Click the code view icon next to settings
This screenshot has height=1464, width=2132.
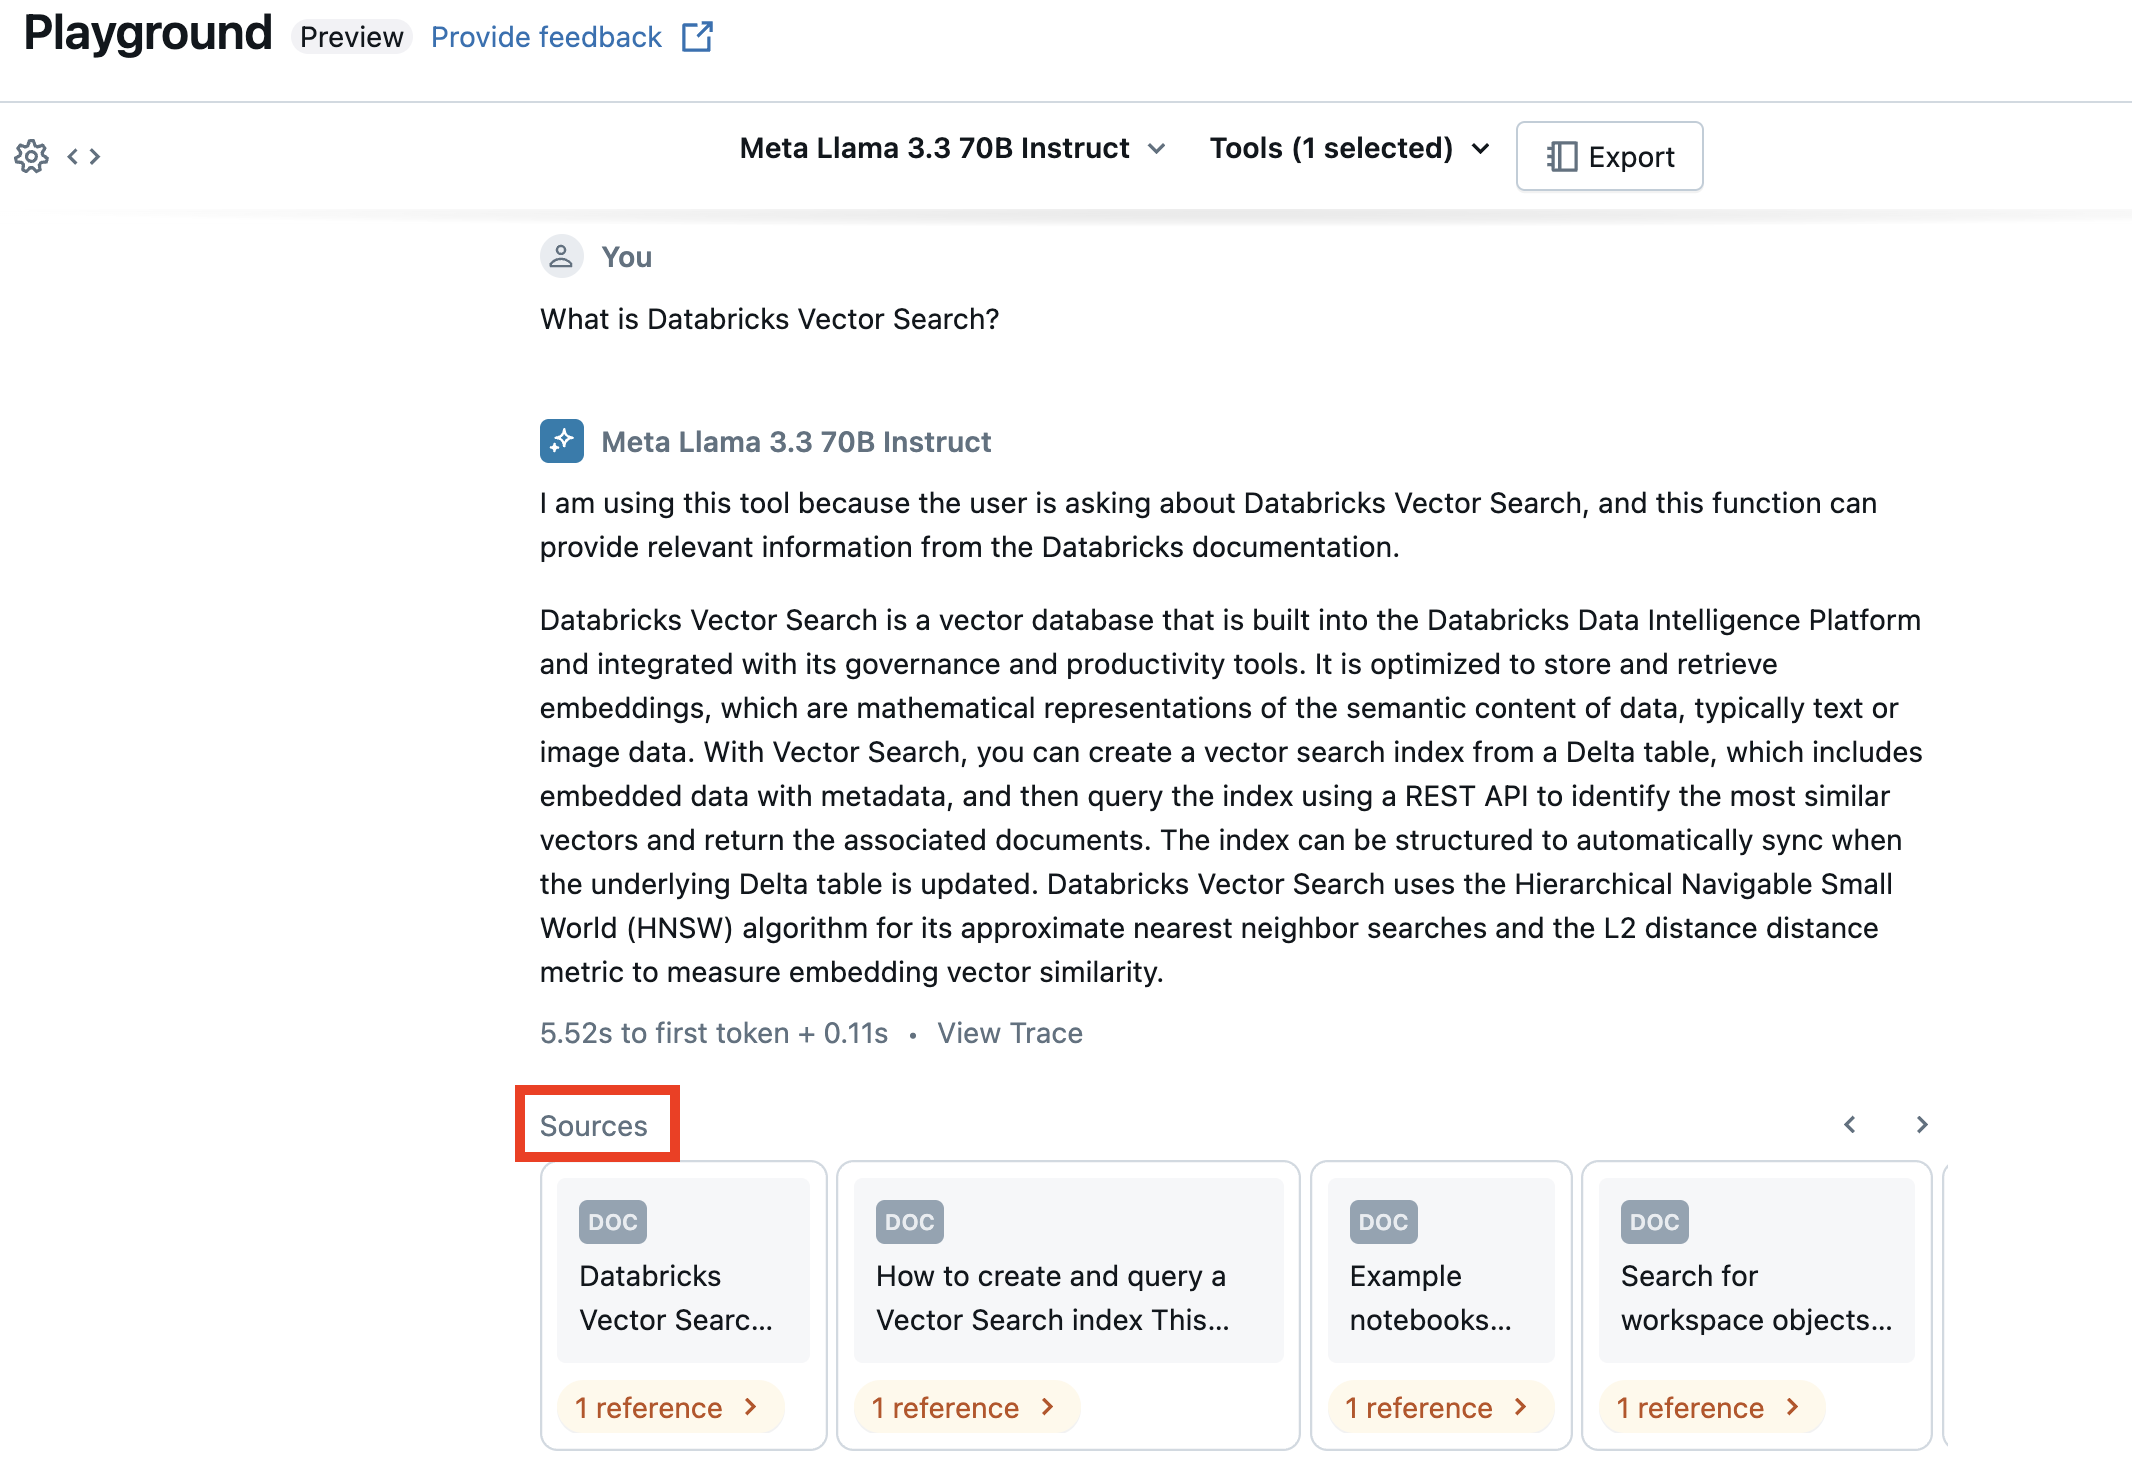[84, 156]
